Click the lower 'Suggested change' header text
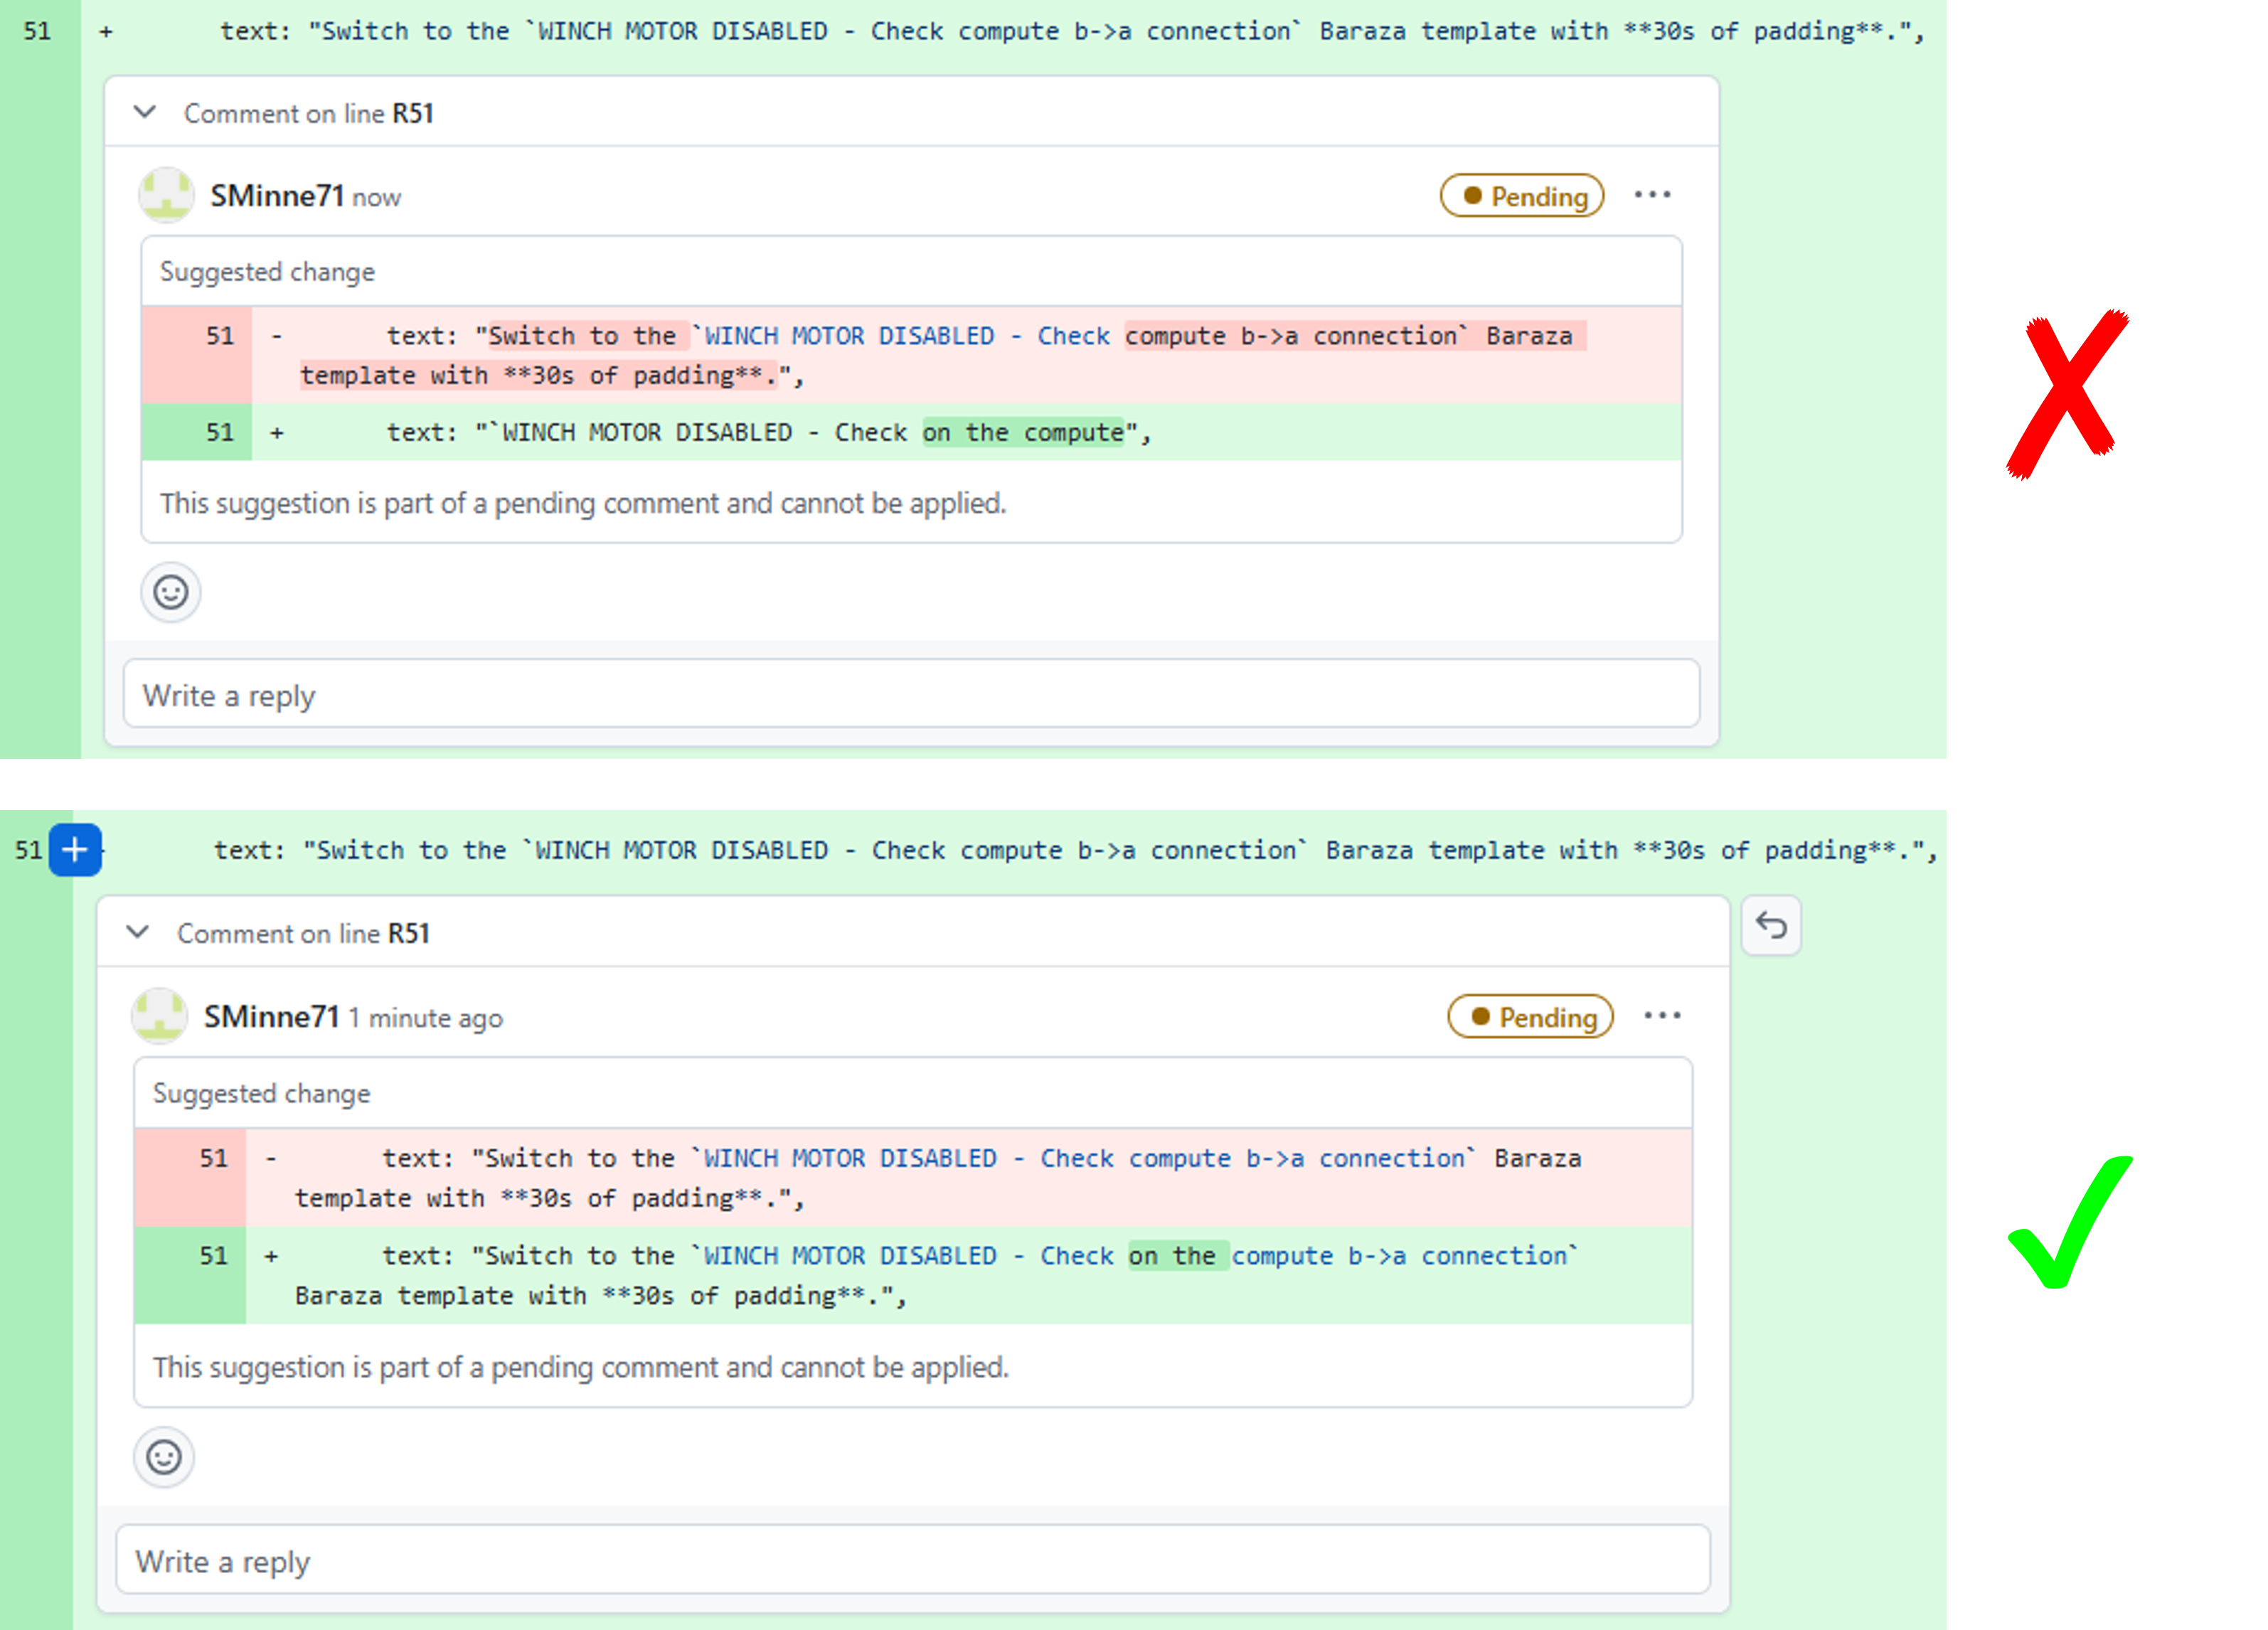 pos(261,1093)
